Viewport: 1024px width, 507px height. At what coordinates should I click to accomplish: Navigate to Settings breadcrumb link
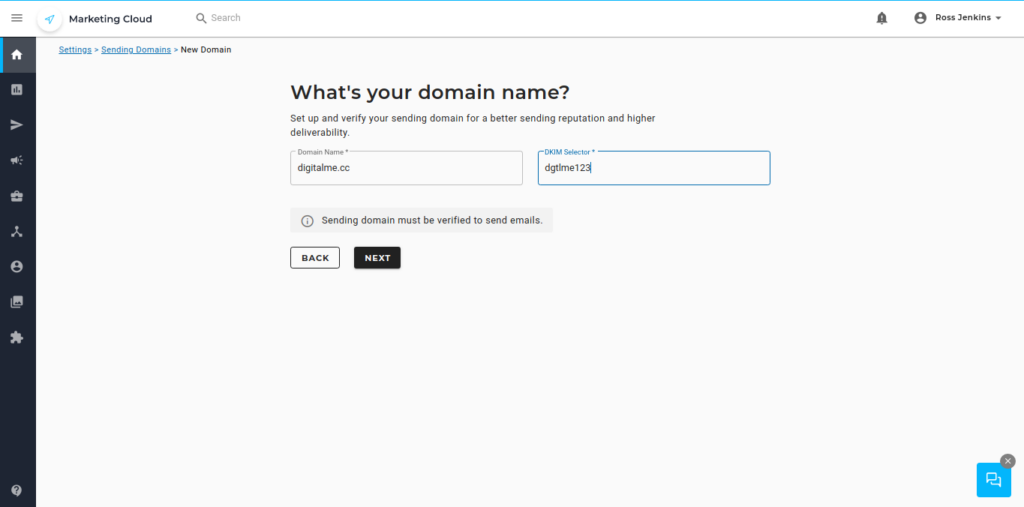(x=75, y=50)
